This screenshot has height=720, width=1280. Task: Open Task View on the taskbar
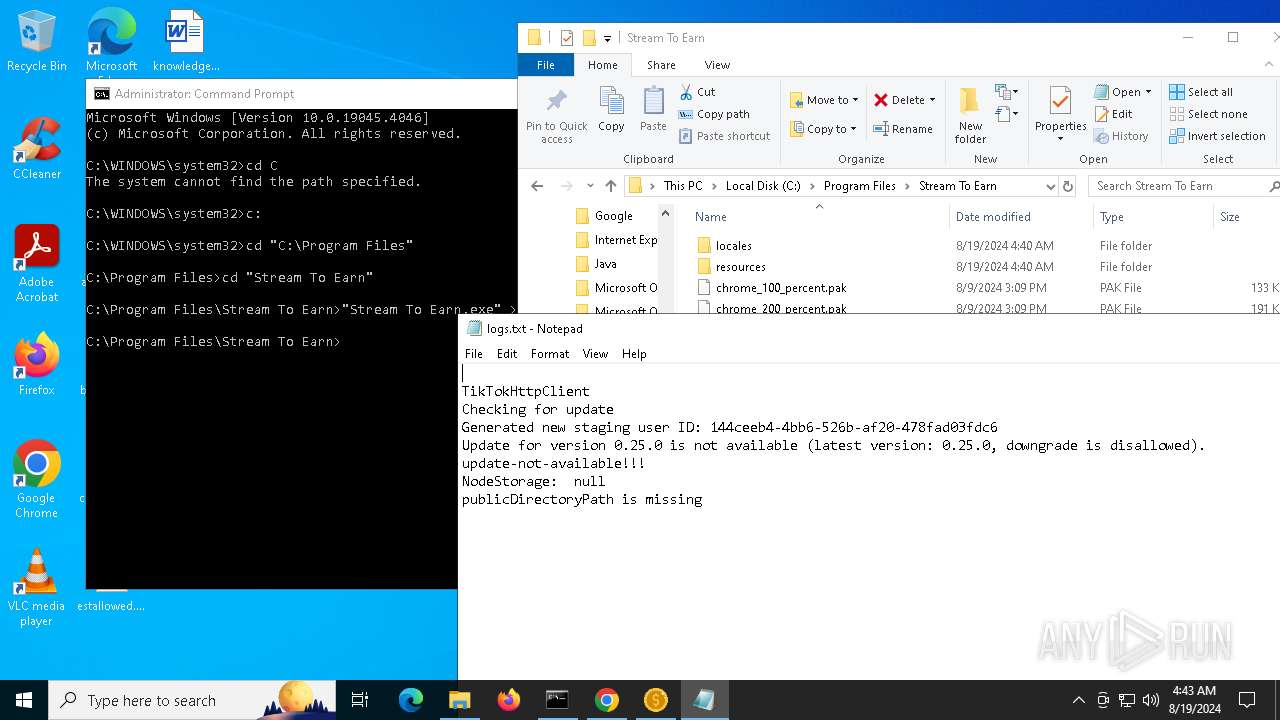coord(360,700)
